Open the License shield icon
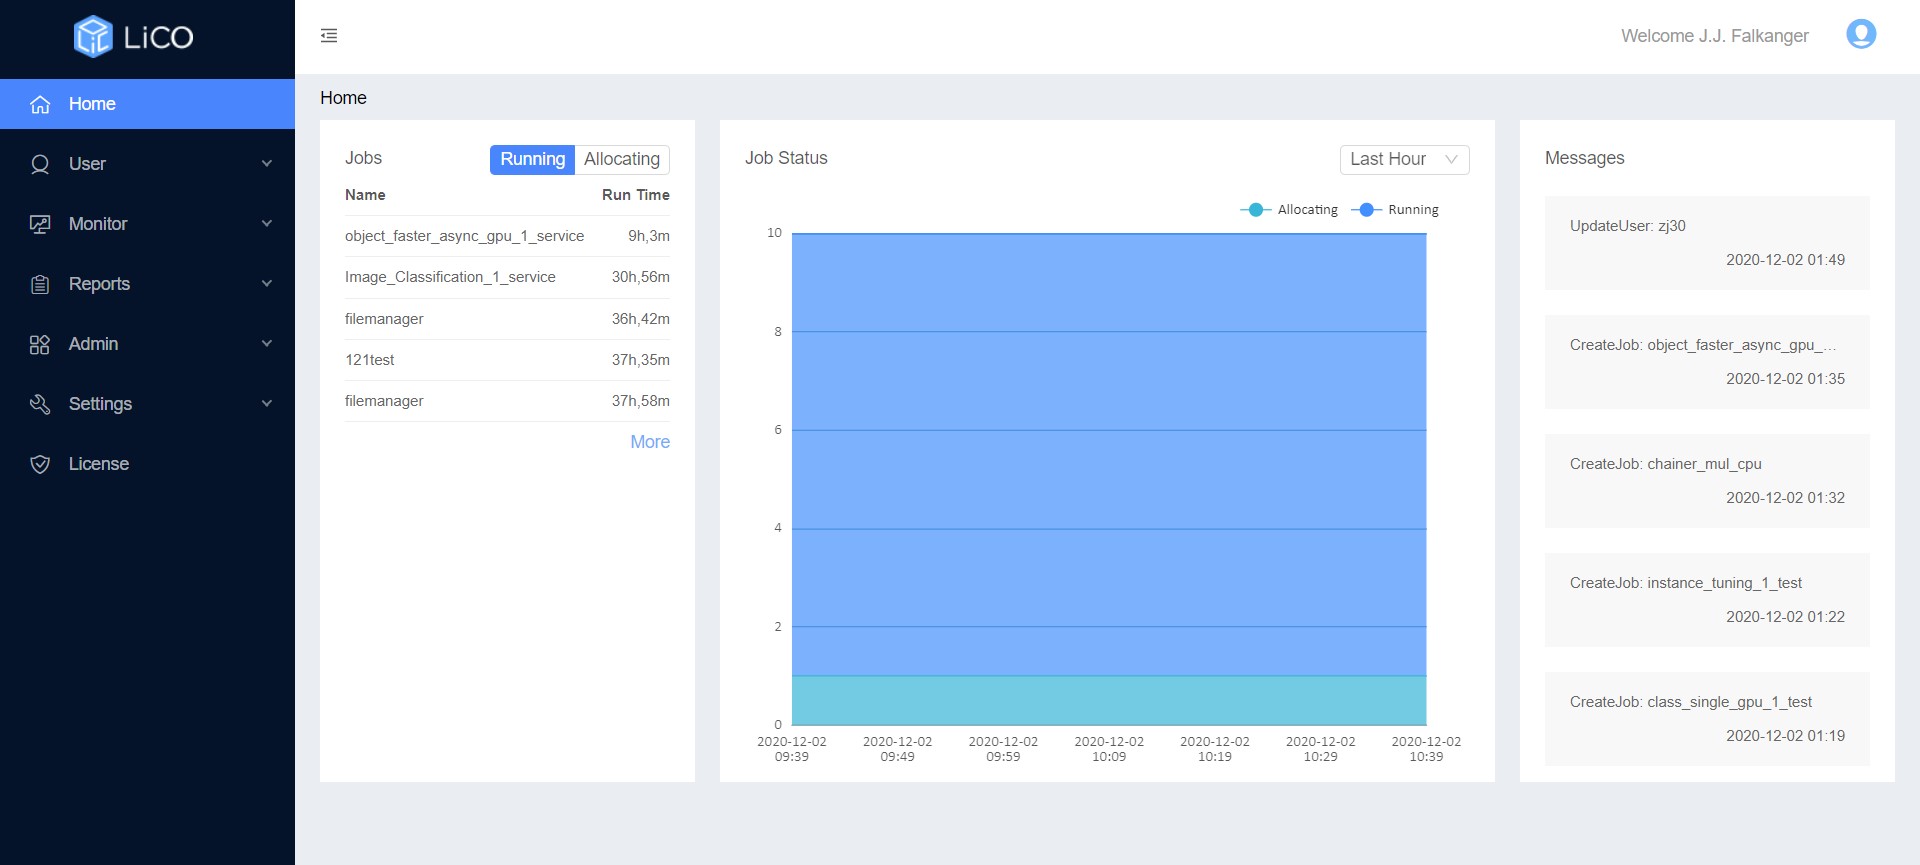Image resolution: width=1920 pixels, height=865 pixels. click(40, 464)
